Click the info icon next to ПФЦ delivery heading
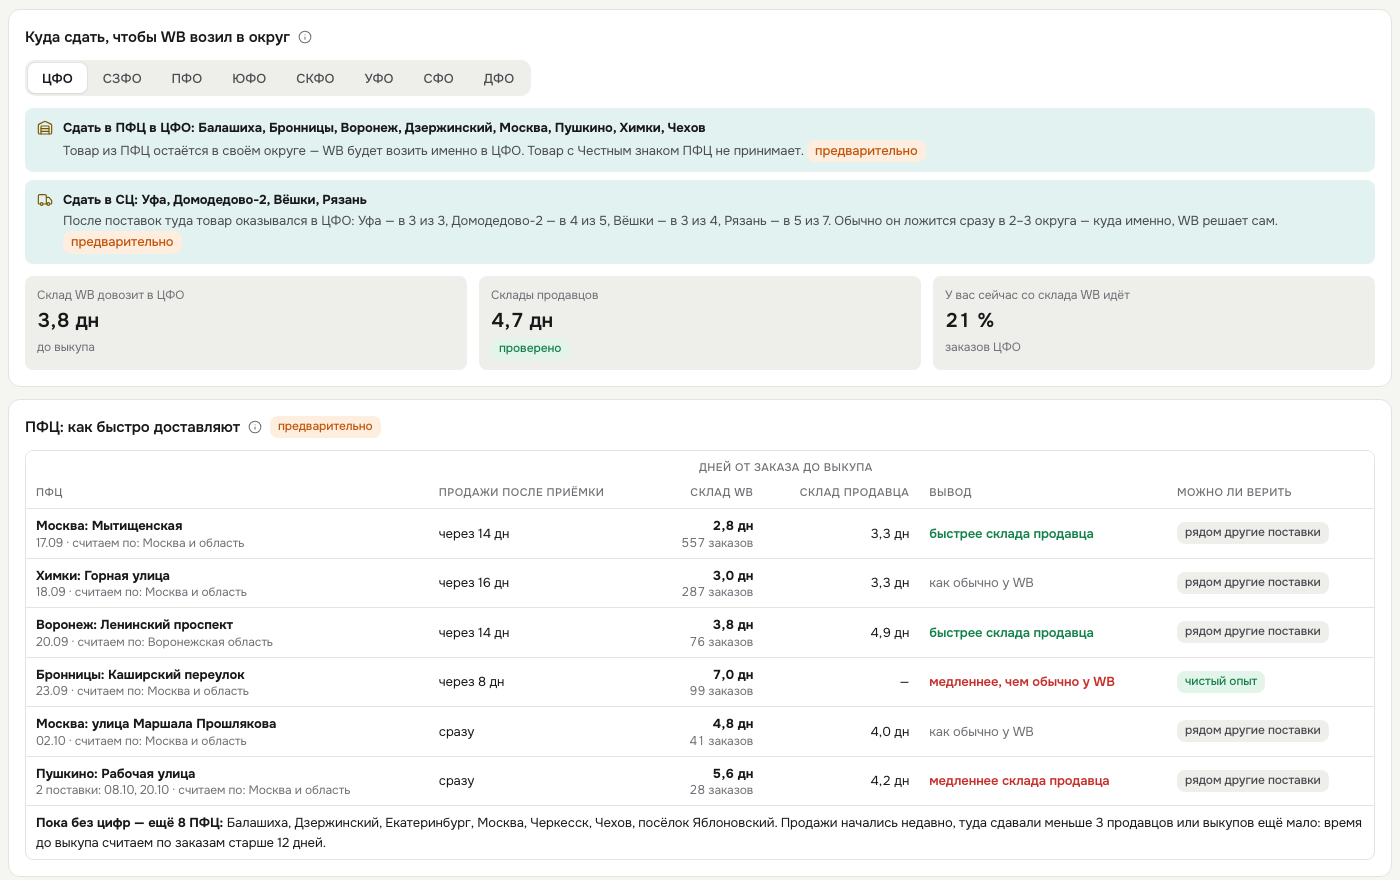The width and height of the screenshot is (1400, 880). tap(255, 427)
